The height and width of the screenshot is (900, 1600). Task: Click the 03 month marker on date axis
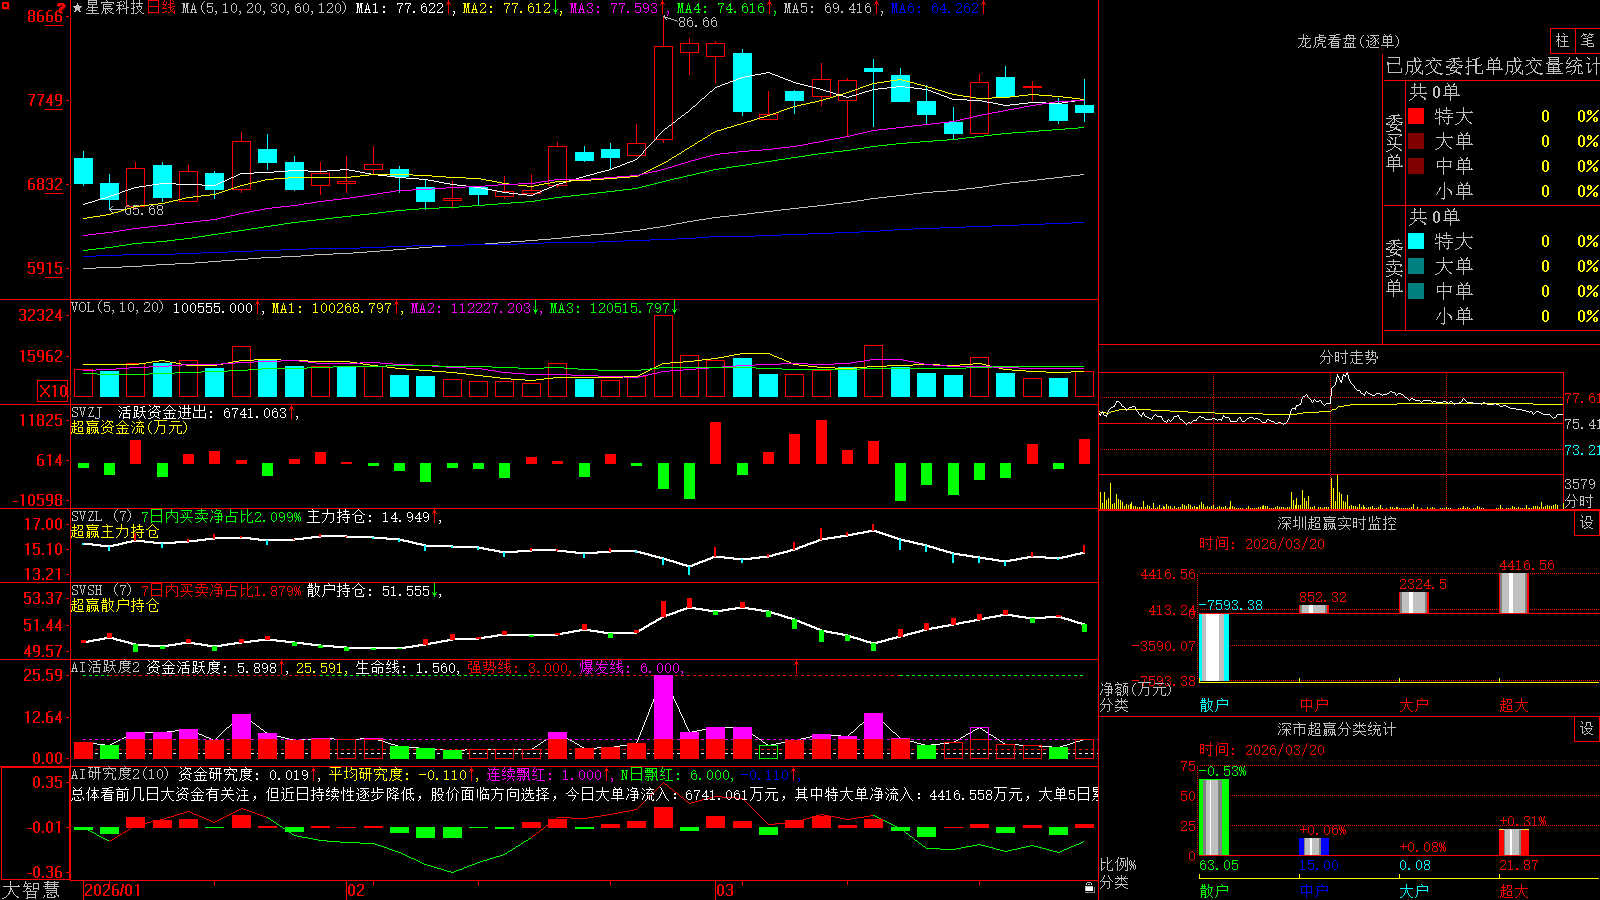tap(725, 890)
